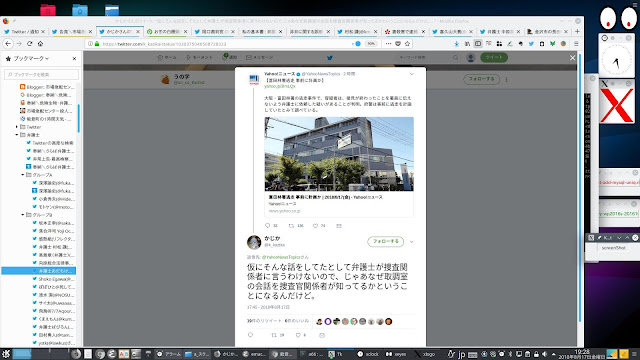Click the taskbar clock showing 19:28
The height and width of the screenshot is (360, 640).
[582, 353]
